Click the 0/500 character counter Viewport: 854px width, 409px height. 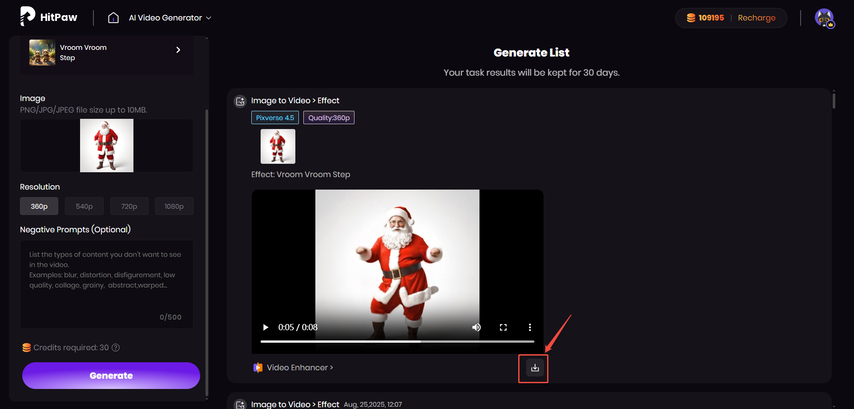click(170, 317)
